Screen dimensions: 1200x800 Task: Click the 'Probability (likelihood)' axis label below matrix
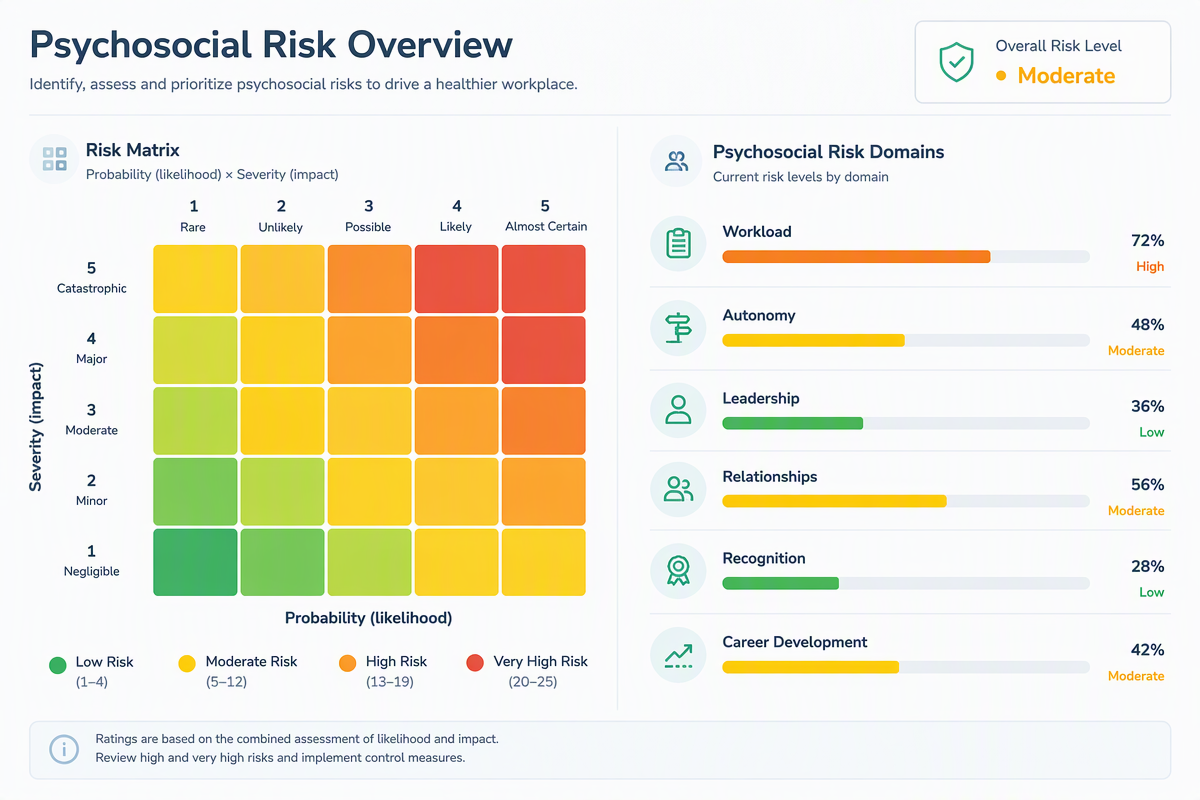point(368,618)
